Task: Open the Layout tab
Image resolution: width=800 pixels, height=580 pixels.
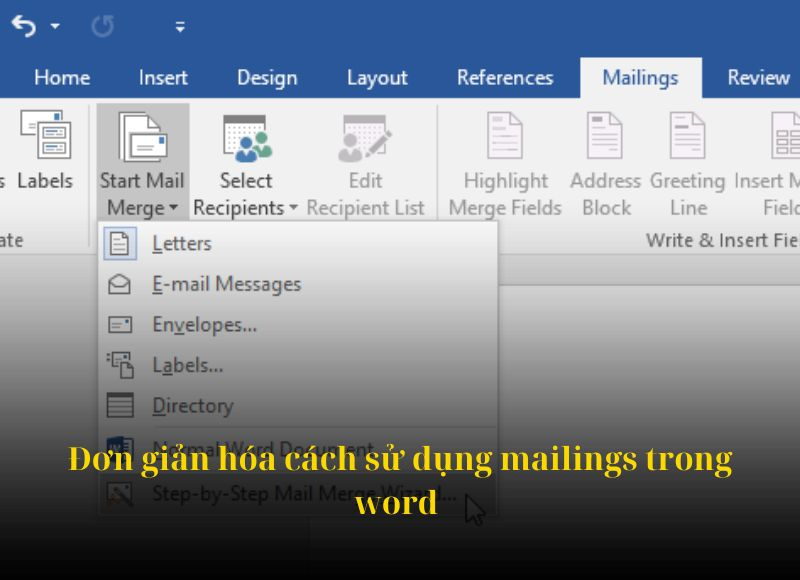Action: (x=377, y=78)
